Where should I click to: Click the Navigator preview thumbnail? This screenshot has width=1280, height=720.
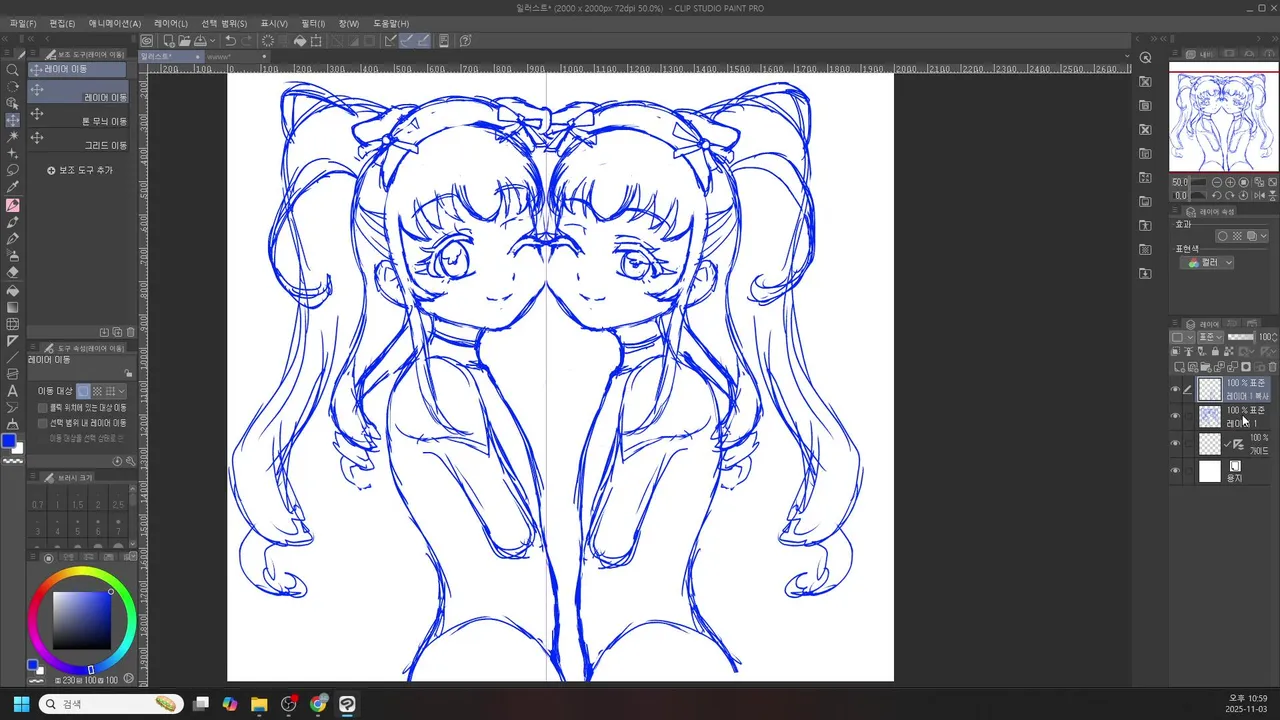[1224, 117]
